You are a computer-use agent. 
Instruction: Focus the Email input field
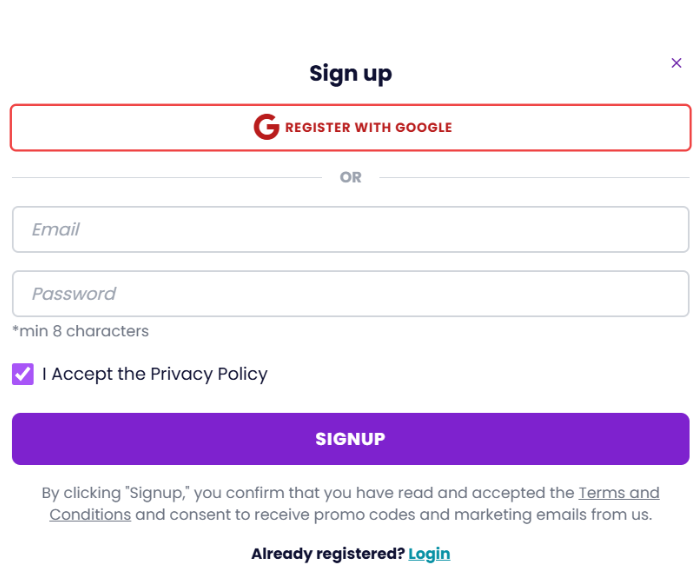[350, 229]
